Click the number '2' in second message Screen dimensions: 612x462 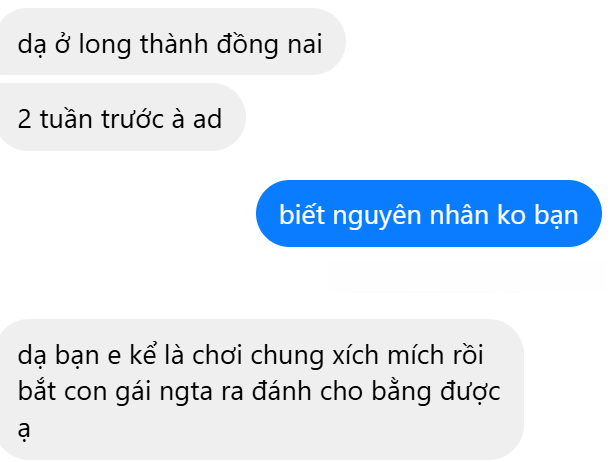[x=24, y=119]
